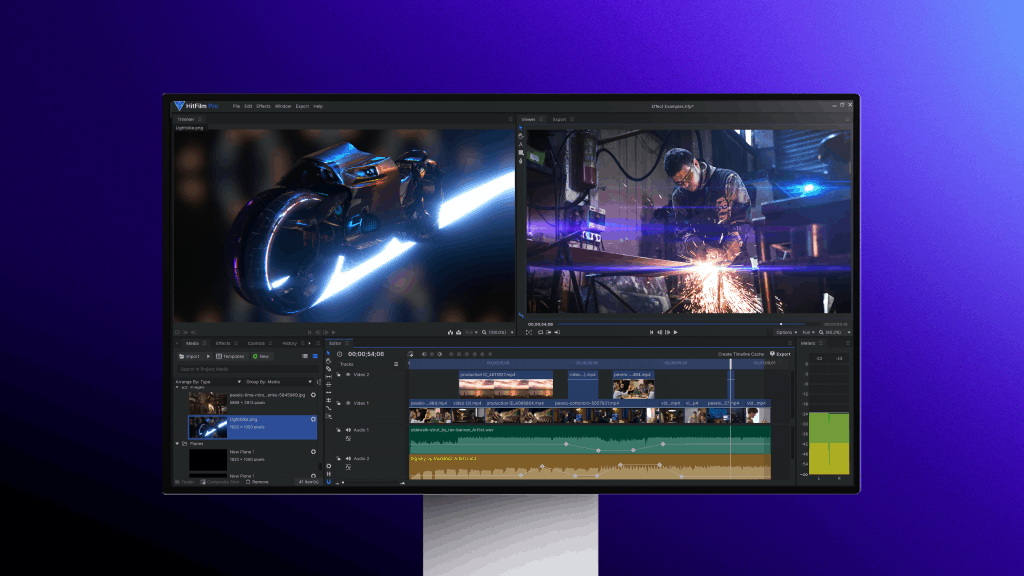Open the Arrange By: Type dropdown

point(208,382)
